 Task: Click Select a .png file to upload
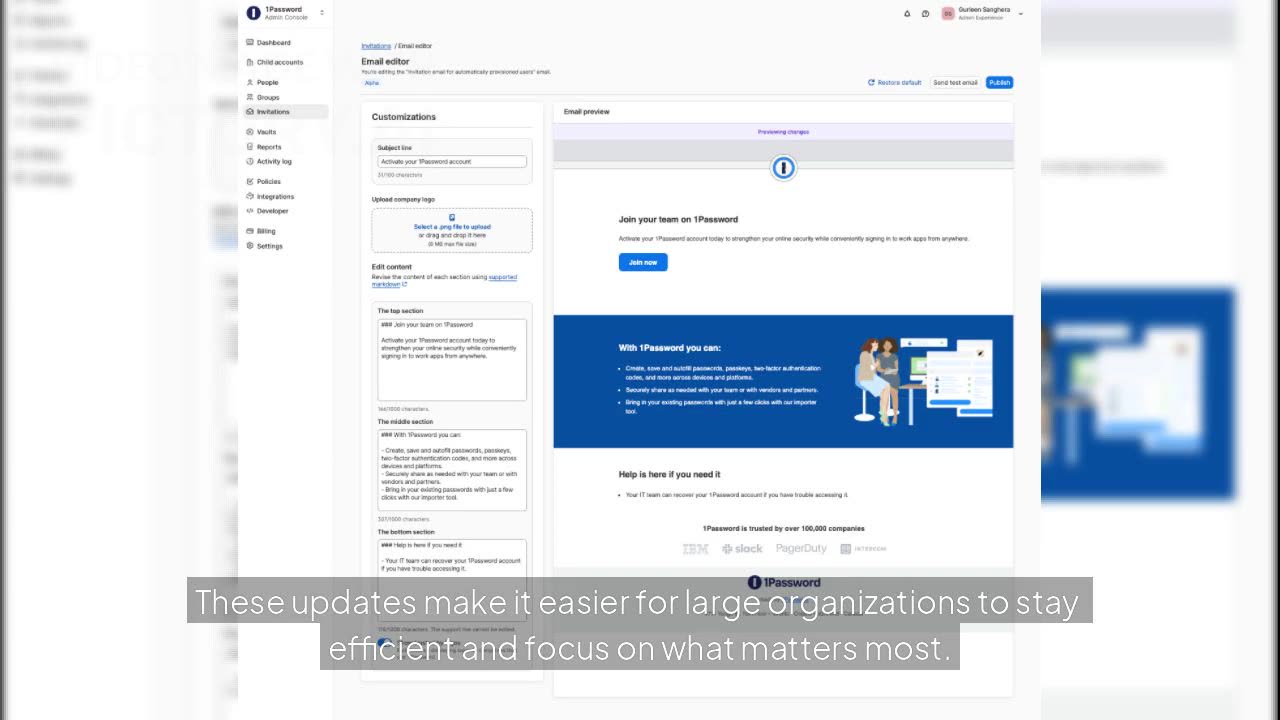click(x=452, y=227)
